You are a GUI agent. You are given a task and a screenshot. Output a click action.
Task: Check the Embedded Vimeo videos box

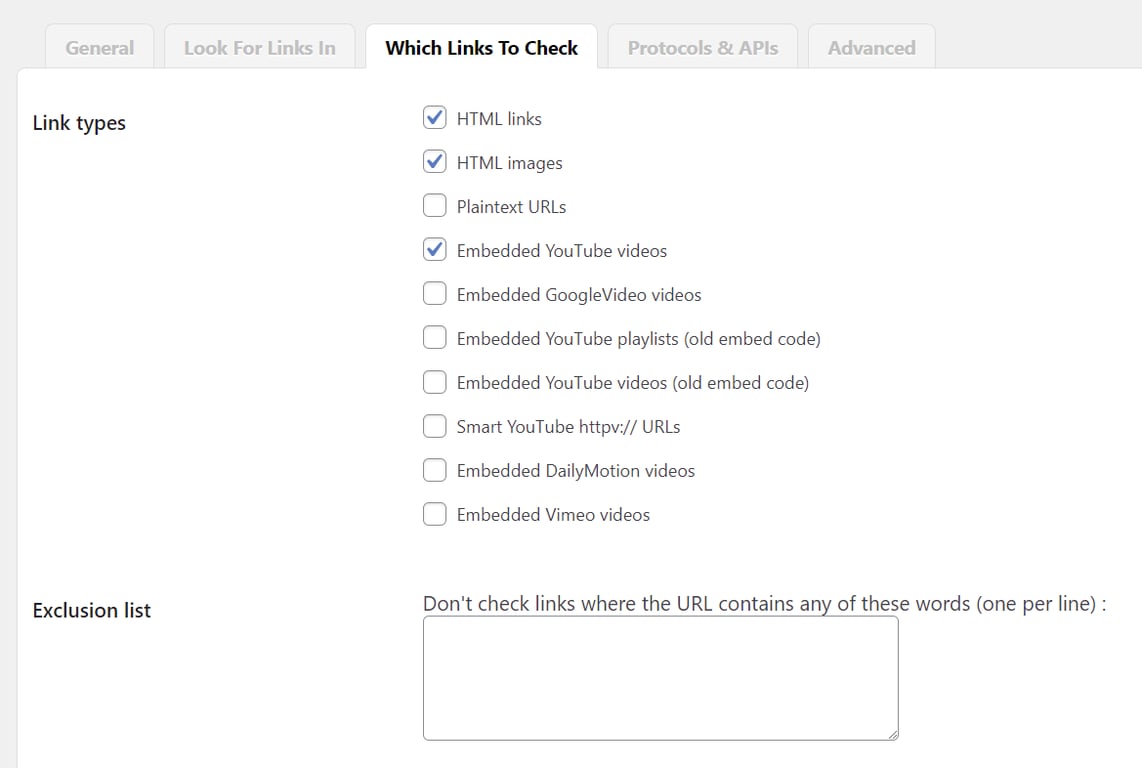click(434, 513)
